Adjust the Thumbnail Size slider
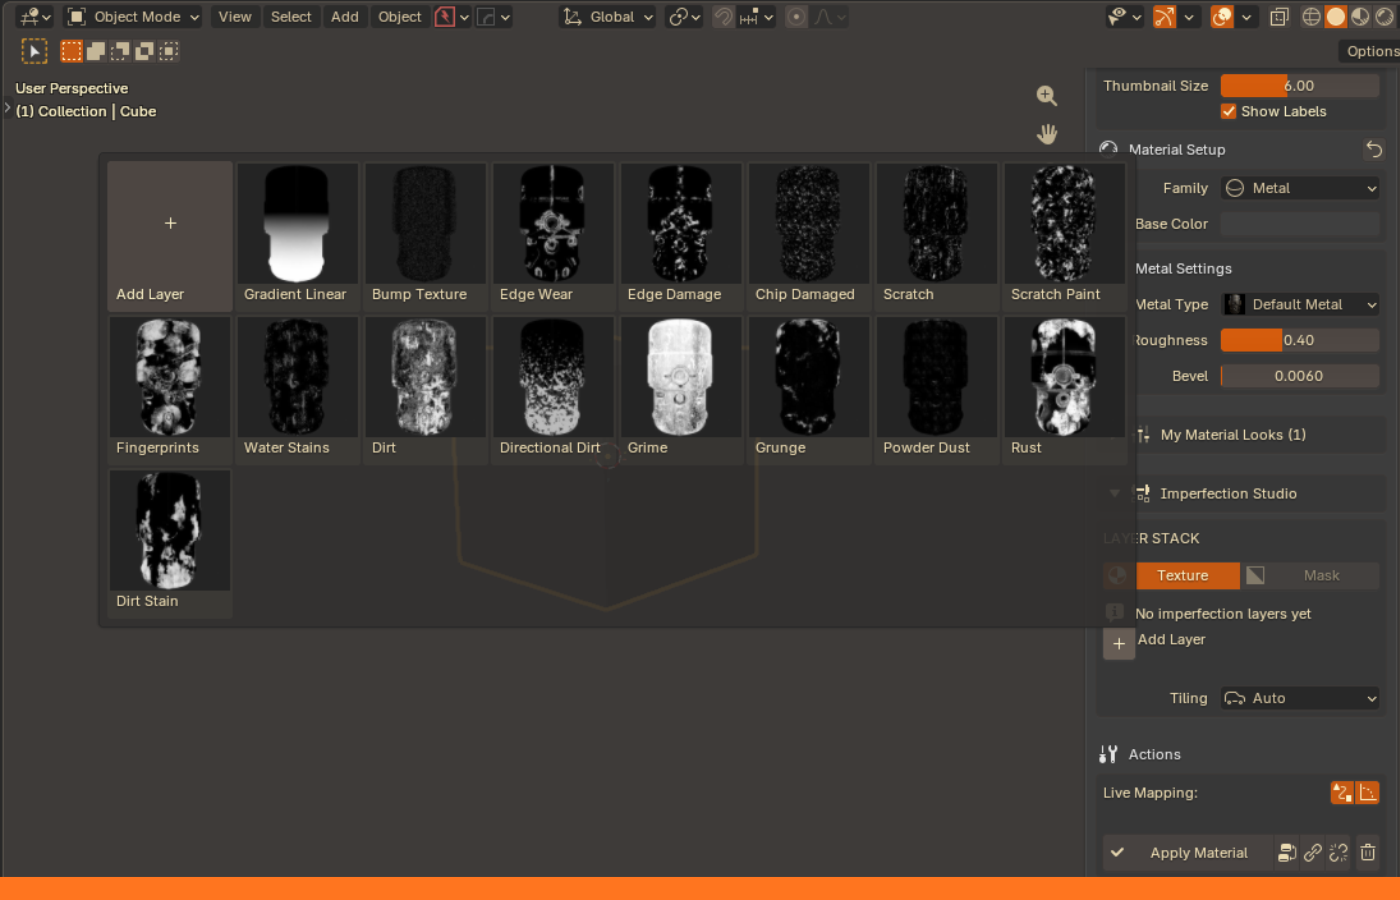This screenshot has width=1400, height=900. point(1300,86)
